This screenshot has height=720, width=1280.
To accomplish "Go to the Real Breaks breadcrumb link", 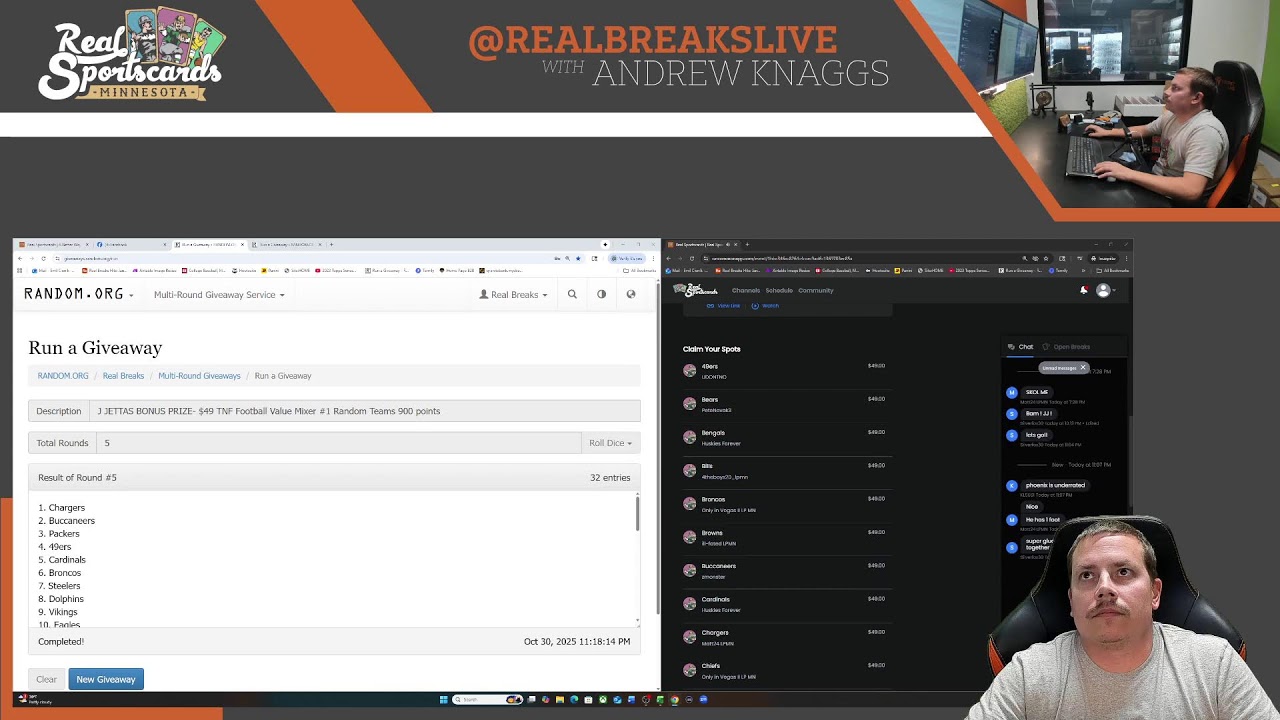I will coord(123,376).
